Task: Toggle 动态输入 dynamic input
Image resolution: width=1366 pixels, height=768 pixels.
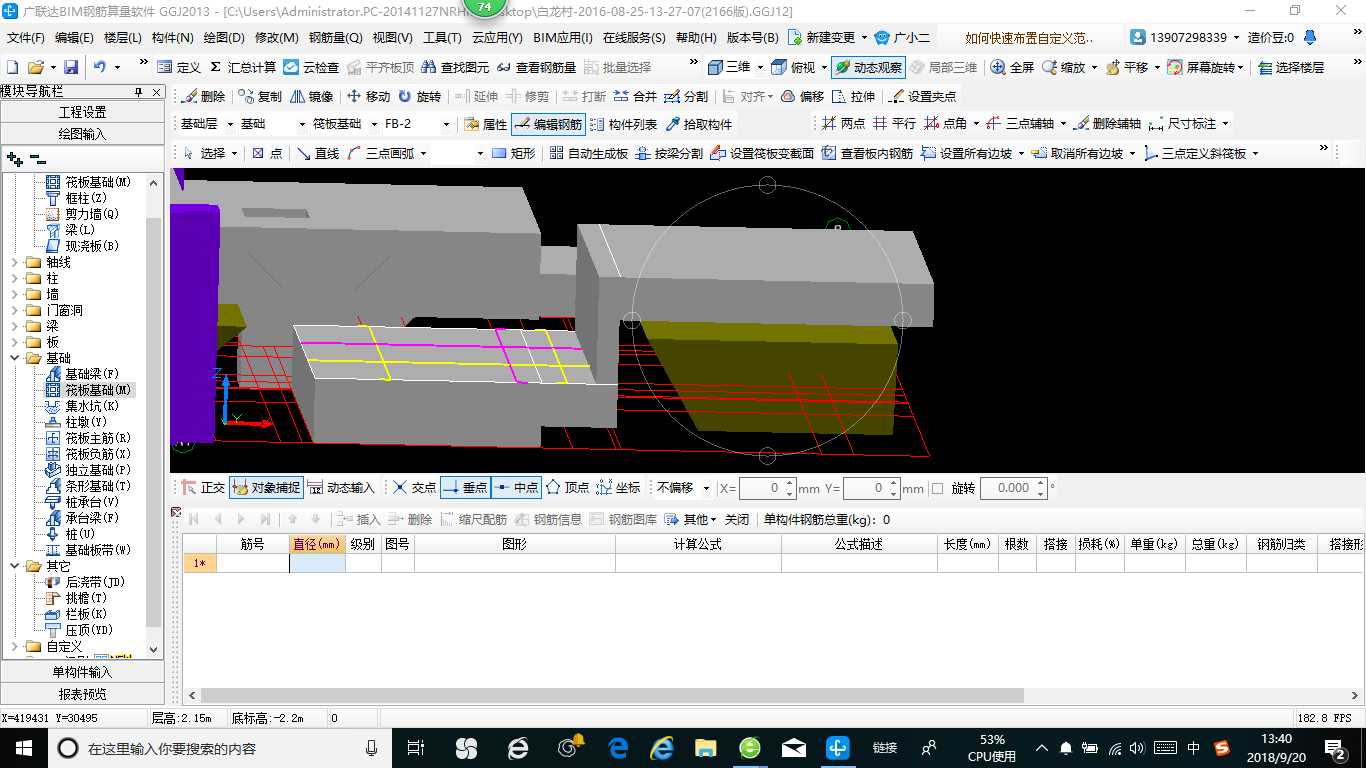Action: point(341,488)
